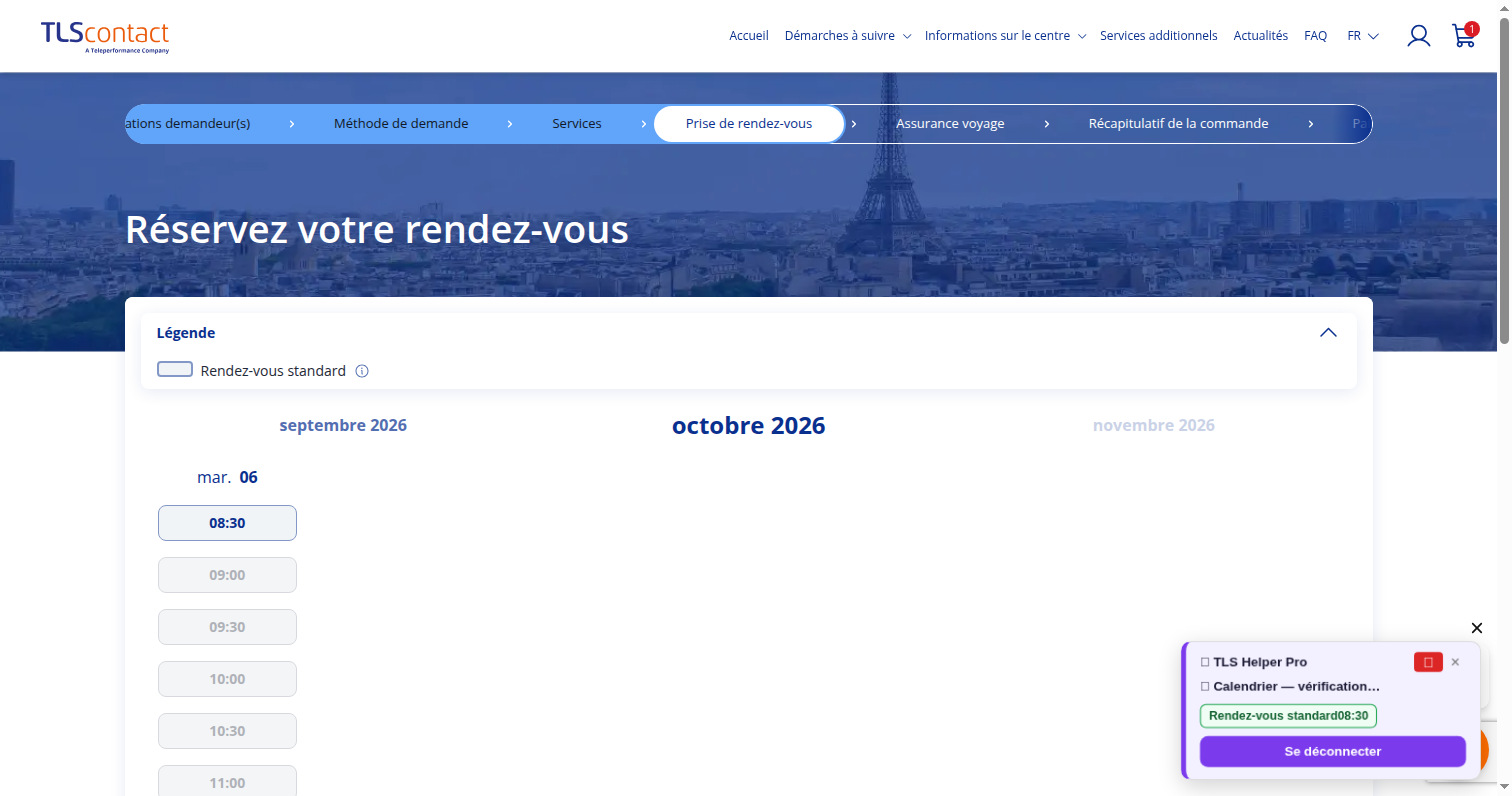Click the mar. 06 date header
This screenshot has width=1512, height=796.
[x=227, y=477]
